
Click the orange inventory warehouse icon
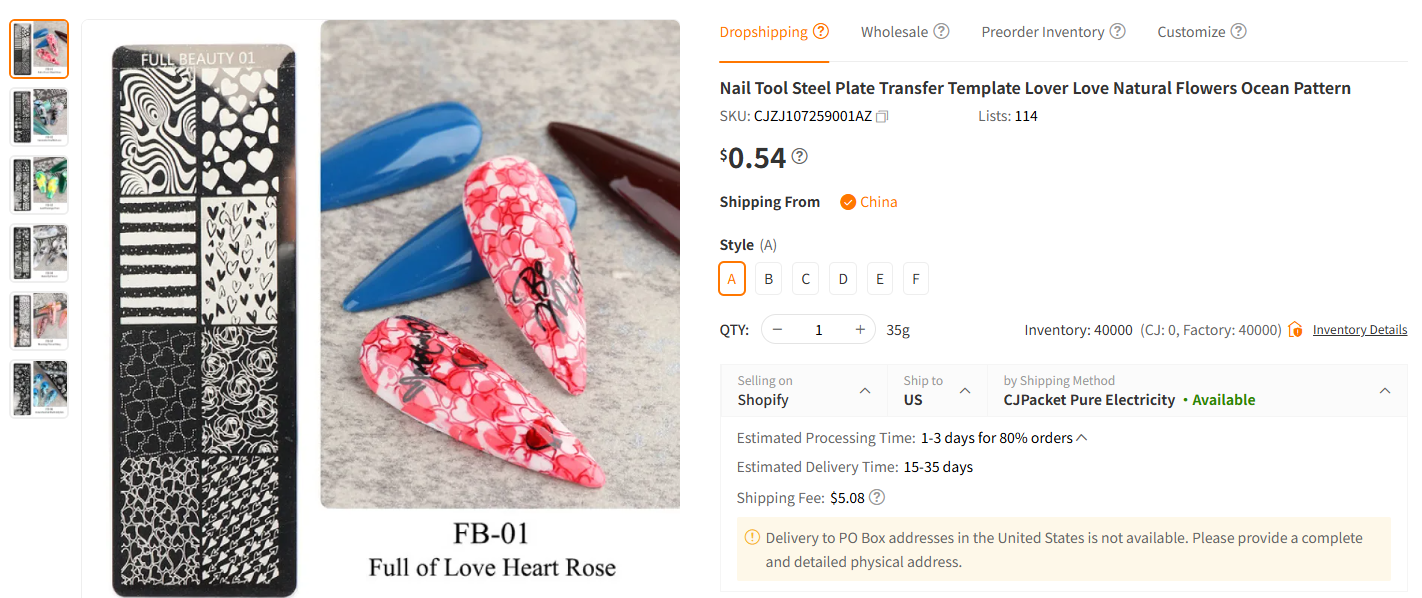tap(1296, 330)
